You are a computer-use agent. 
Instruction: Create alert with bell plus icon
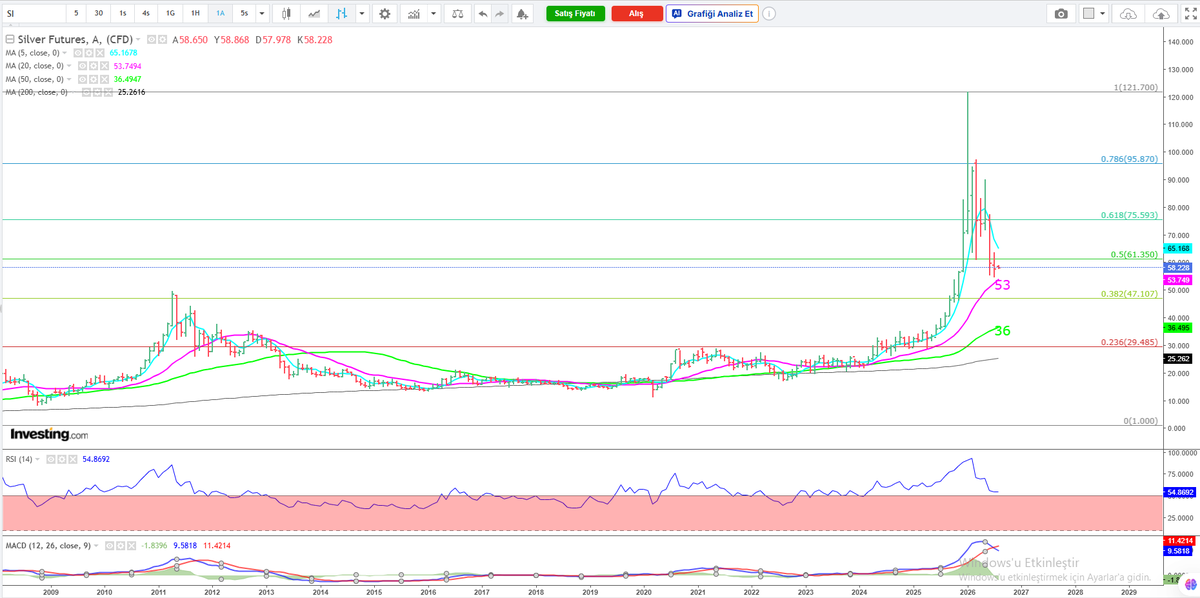click(523, 14)
